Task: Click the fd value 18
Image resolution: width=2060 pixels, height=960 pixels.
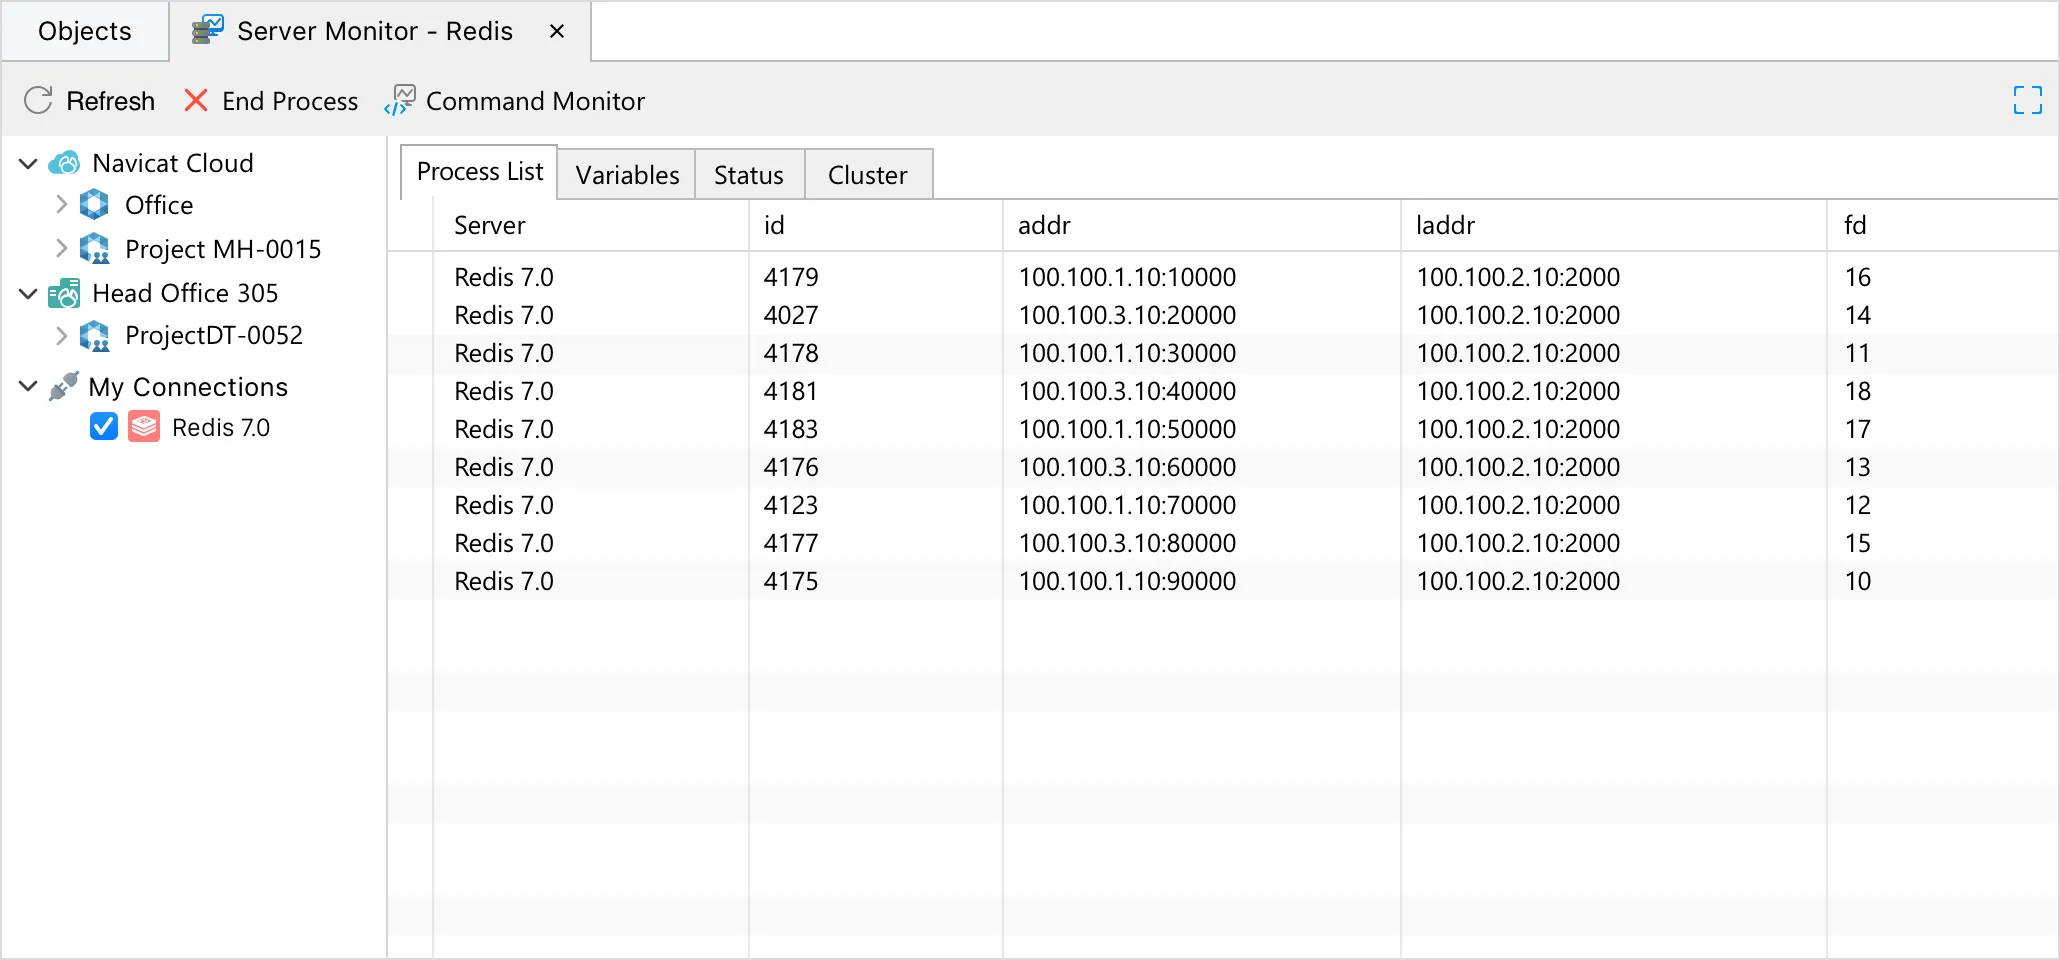Action: tap(1858, 391)
